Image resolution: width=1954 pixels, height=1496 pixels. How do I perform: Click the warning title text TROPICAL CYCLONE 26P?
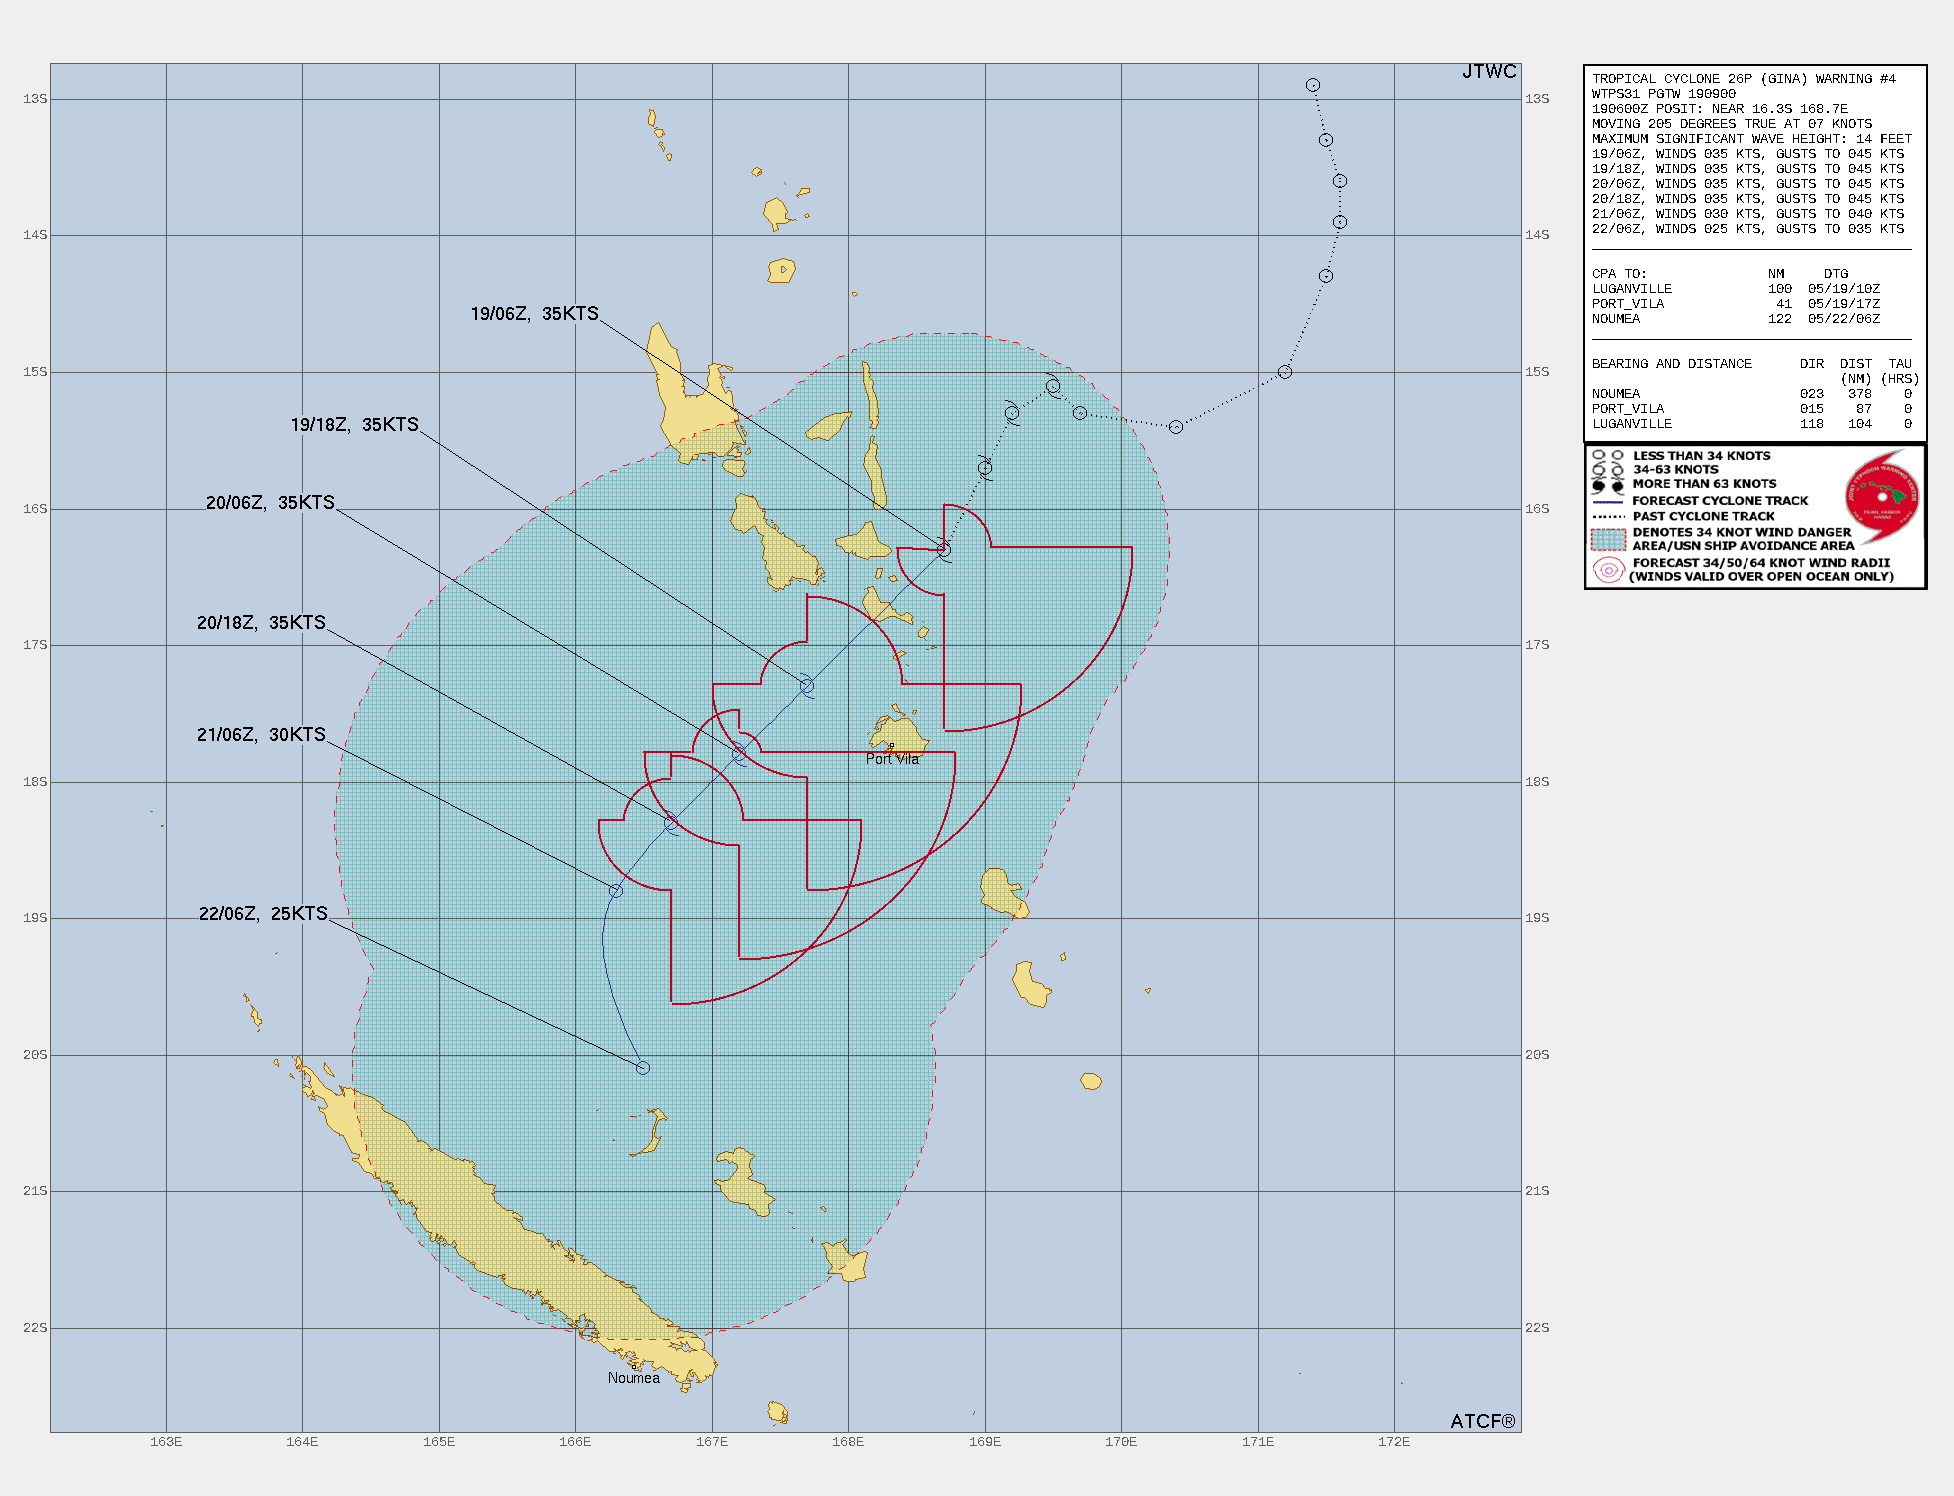(1743, 79)
